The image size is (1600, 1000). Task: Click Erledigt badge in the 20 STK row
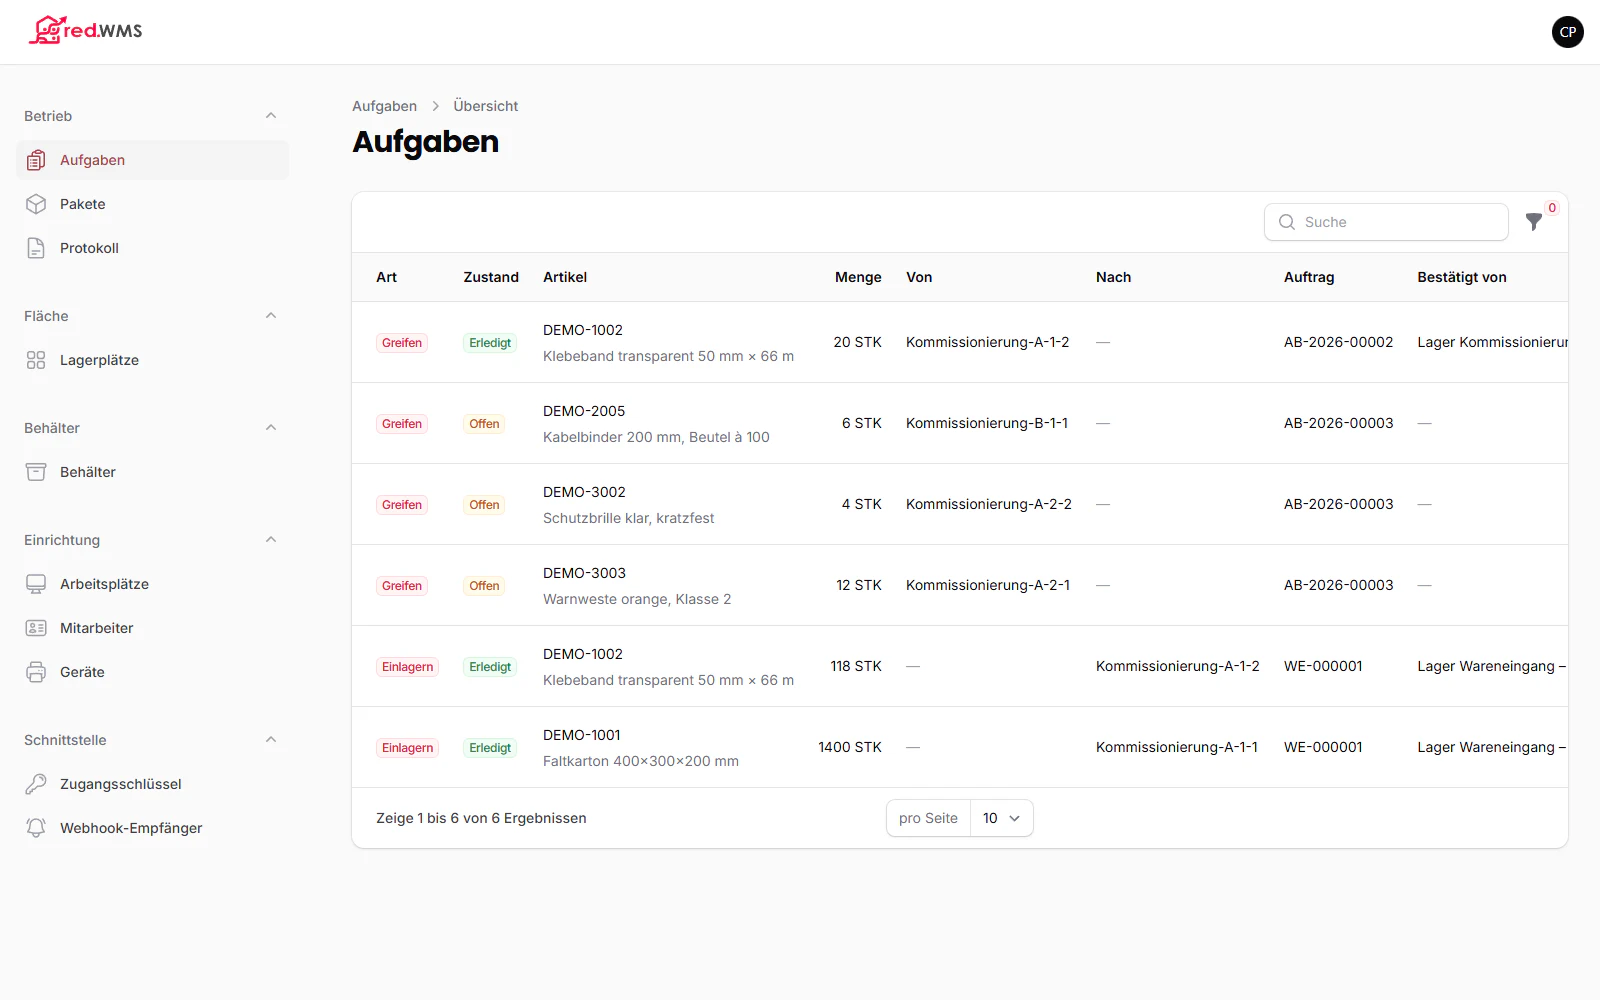[x=490, y=343]
